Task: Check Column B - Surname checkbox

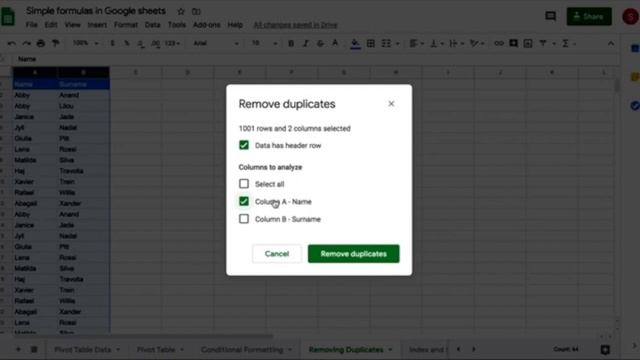Action: 244,219
